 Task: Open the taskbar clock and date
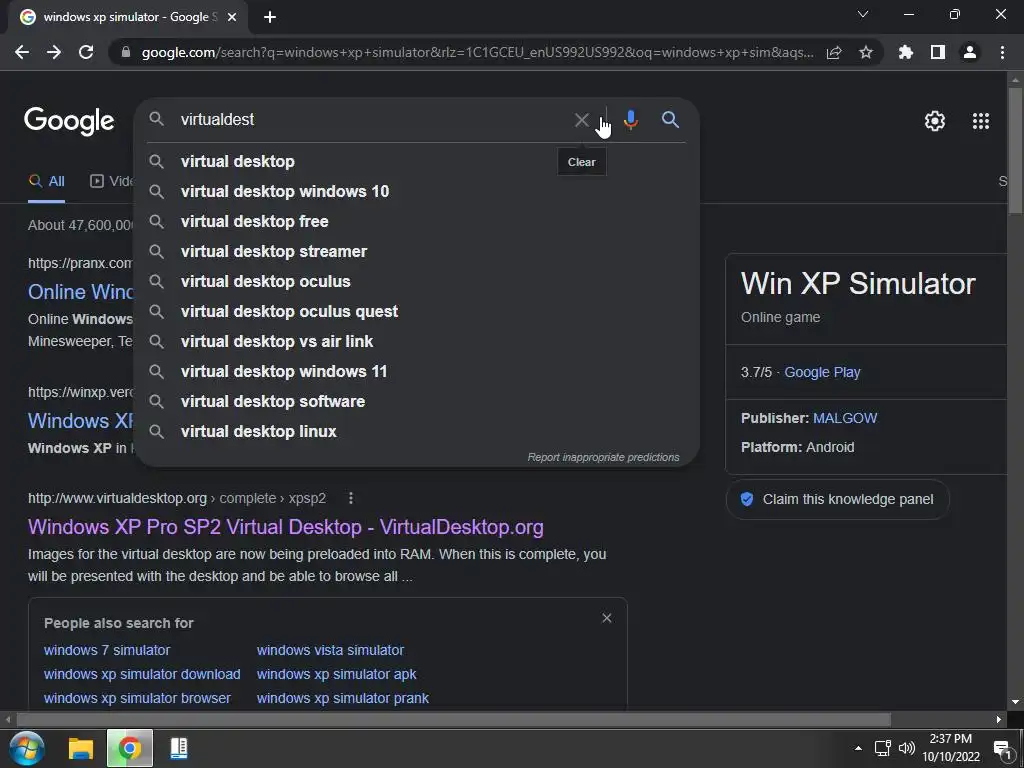tap(951, 748)
